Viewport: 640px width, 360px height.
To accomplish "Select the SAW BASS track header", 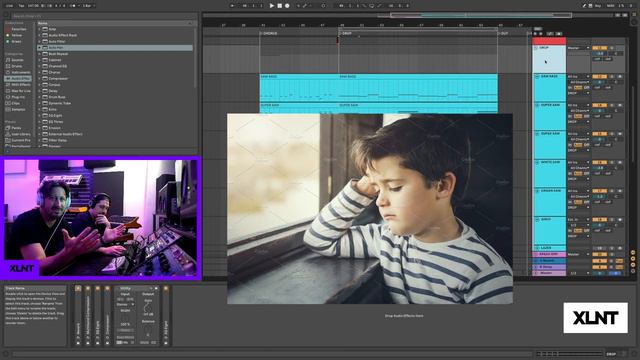I will [x=549, y=88].
